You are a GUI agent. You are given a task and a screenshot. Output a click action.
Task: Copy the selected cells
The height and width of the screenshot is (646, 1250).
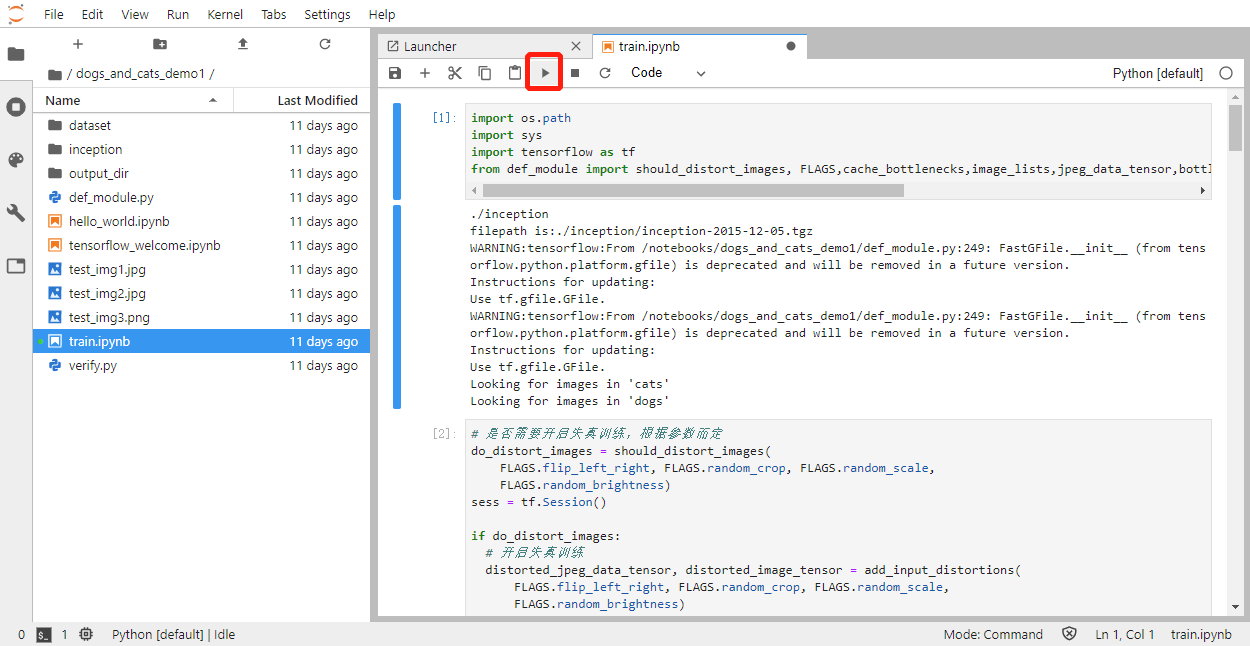[x=485, y=72]
